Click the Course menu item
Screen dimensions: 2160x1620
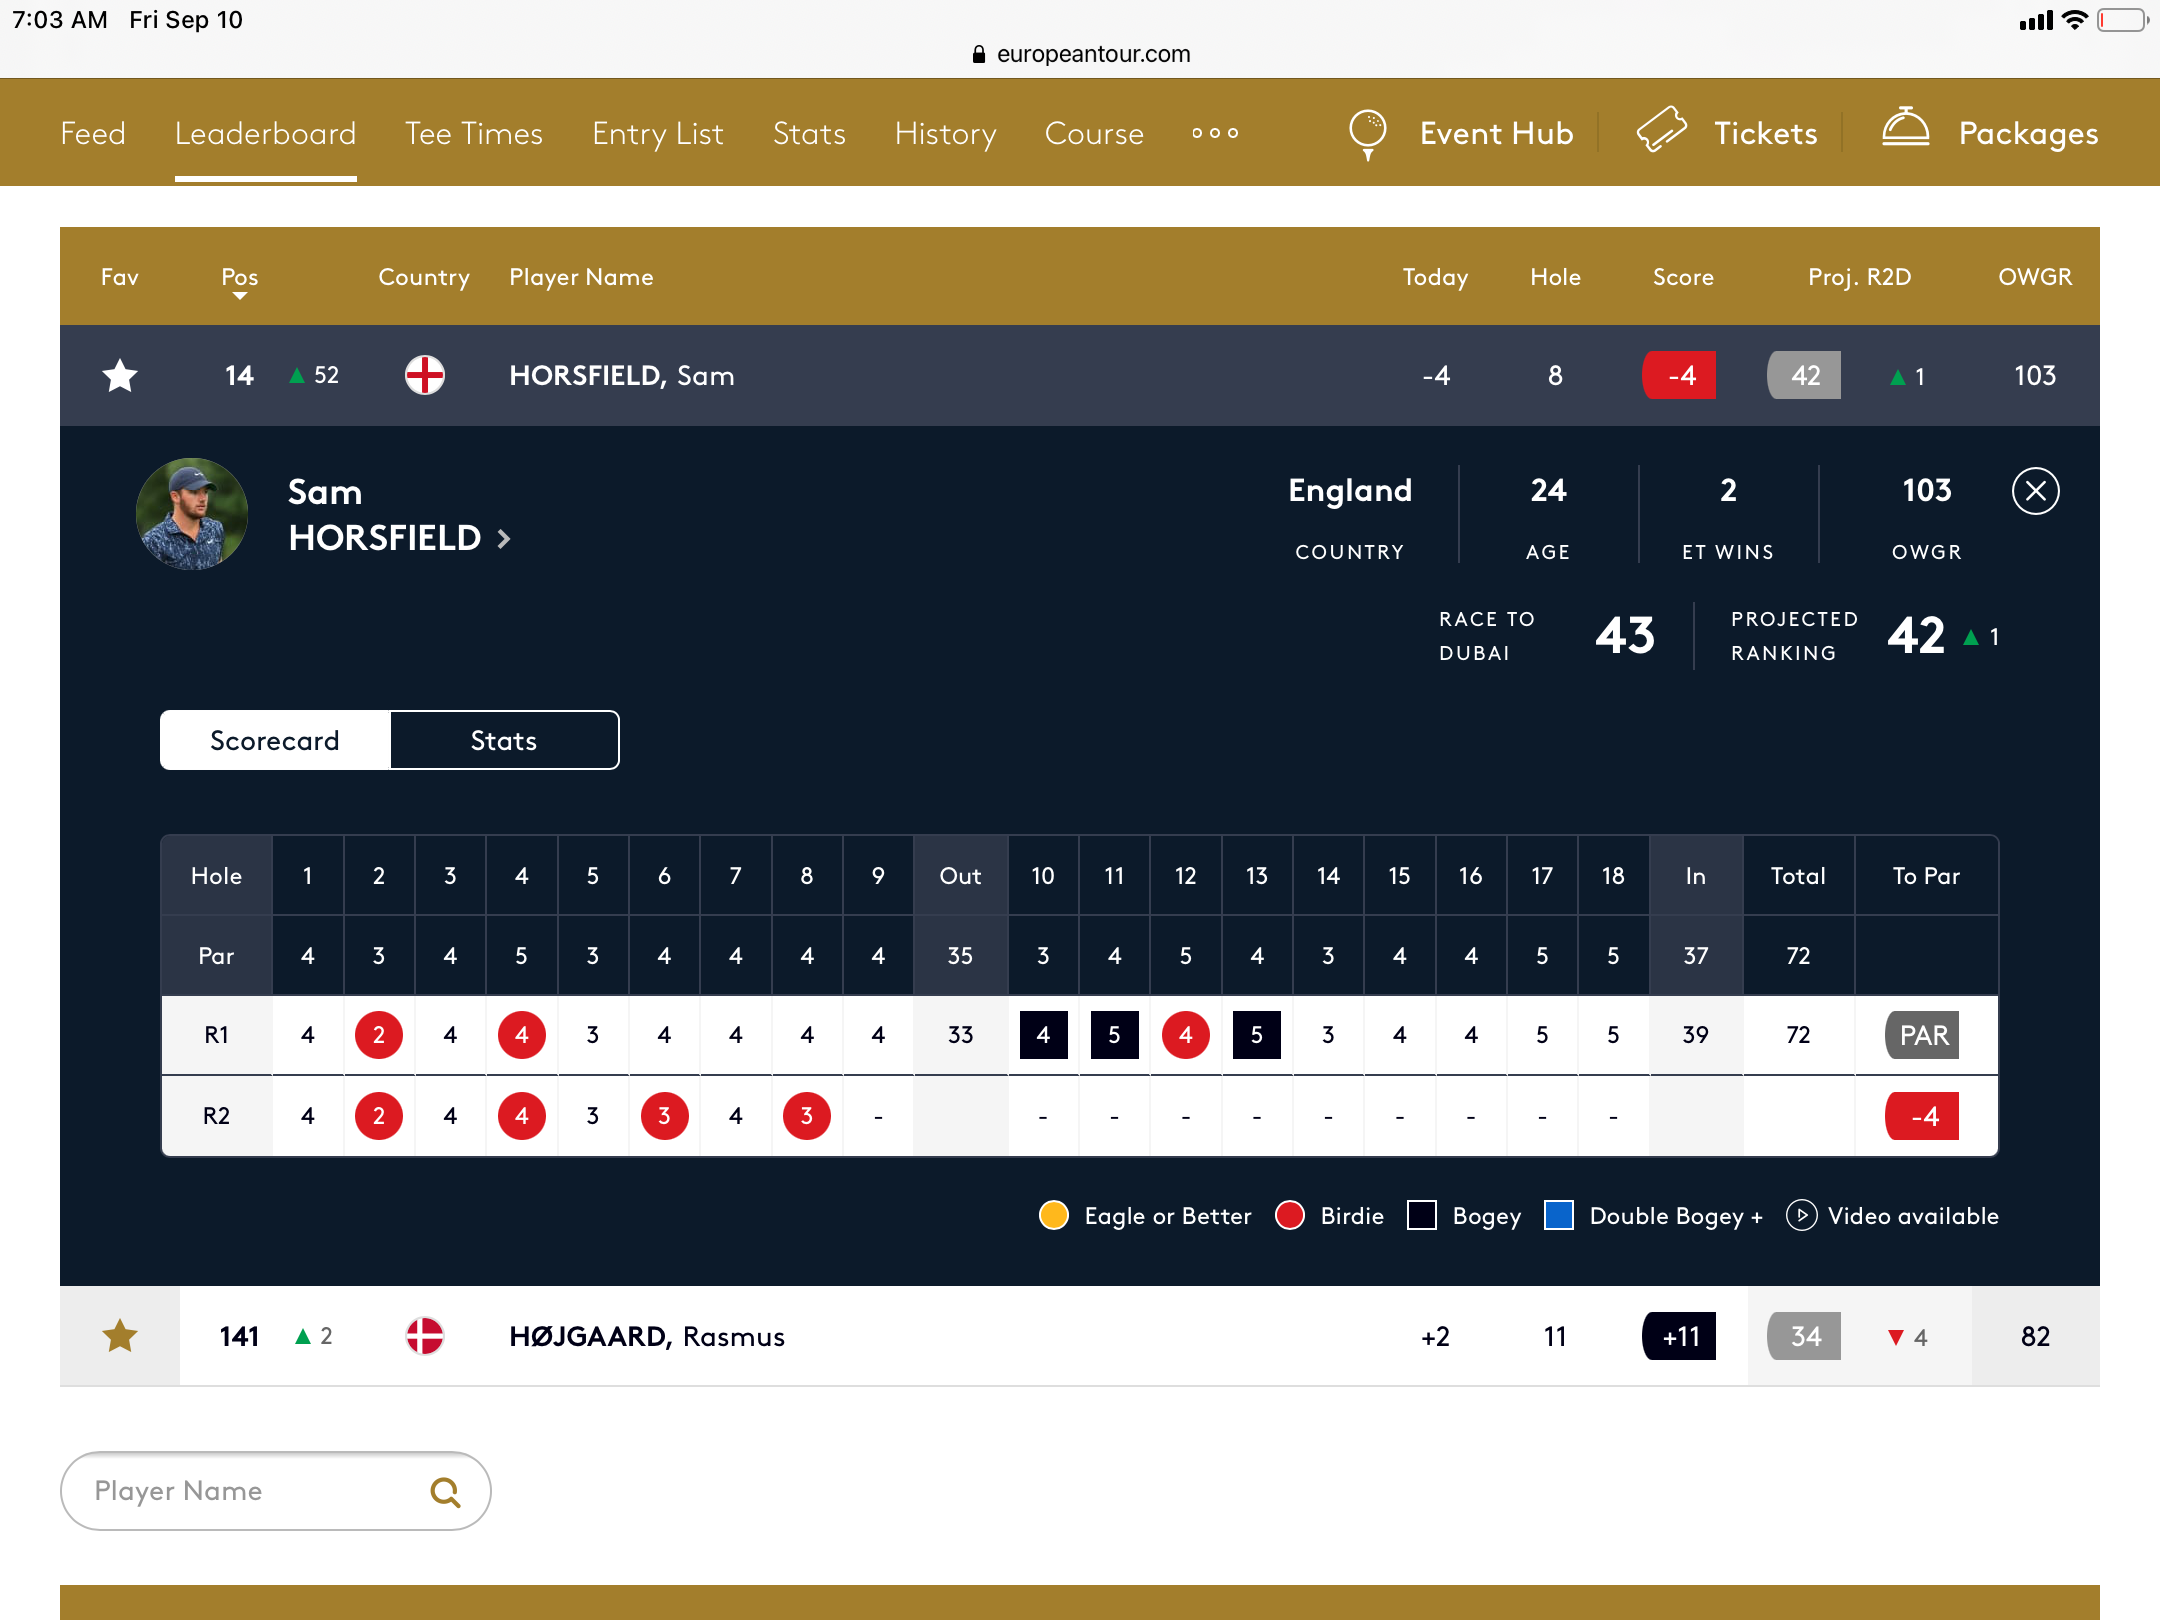1094,131
